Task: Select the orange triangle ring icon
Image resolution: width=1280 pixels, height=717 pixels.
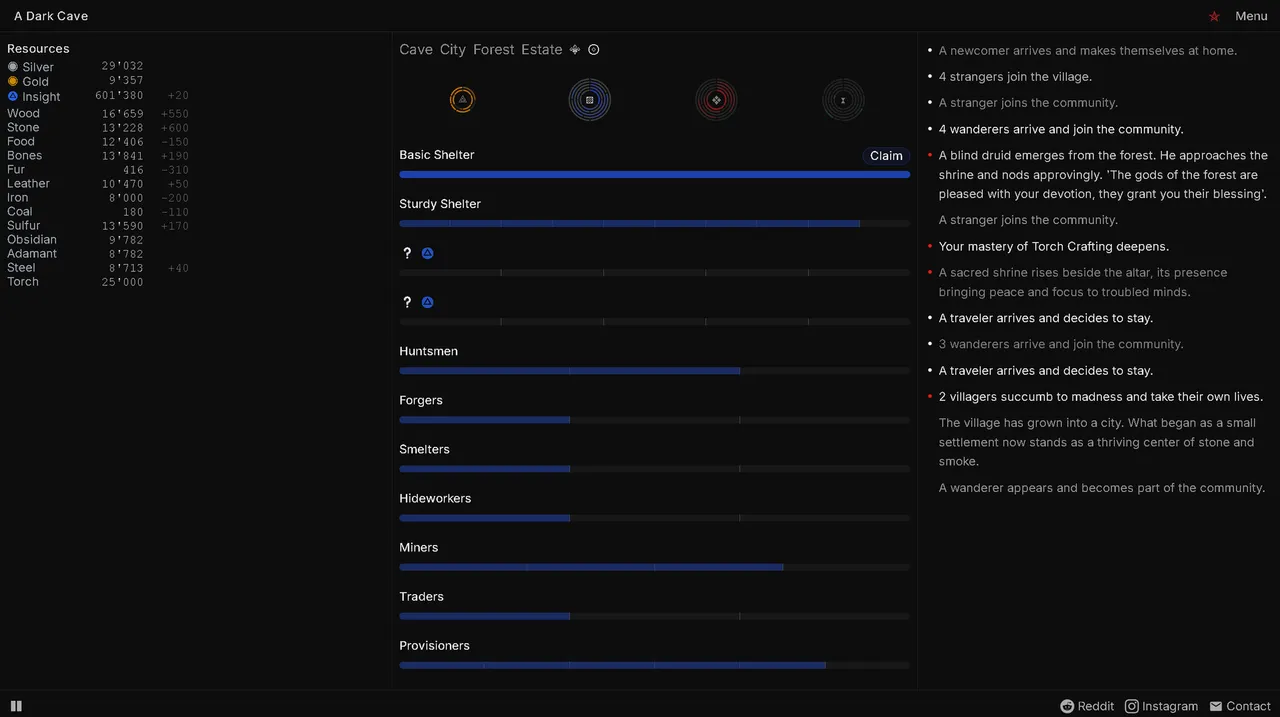Action: [462, 100]
